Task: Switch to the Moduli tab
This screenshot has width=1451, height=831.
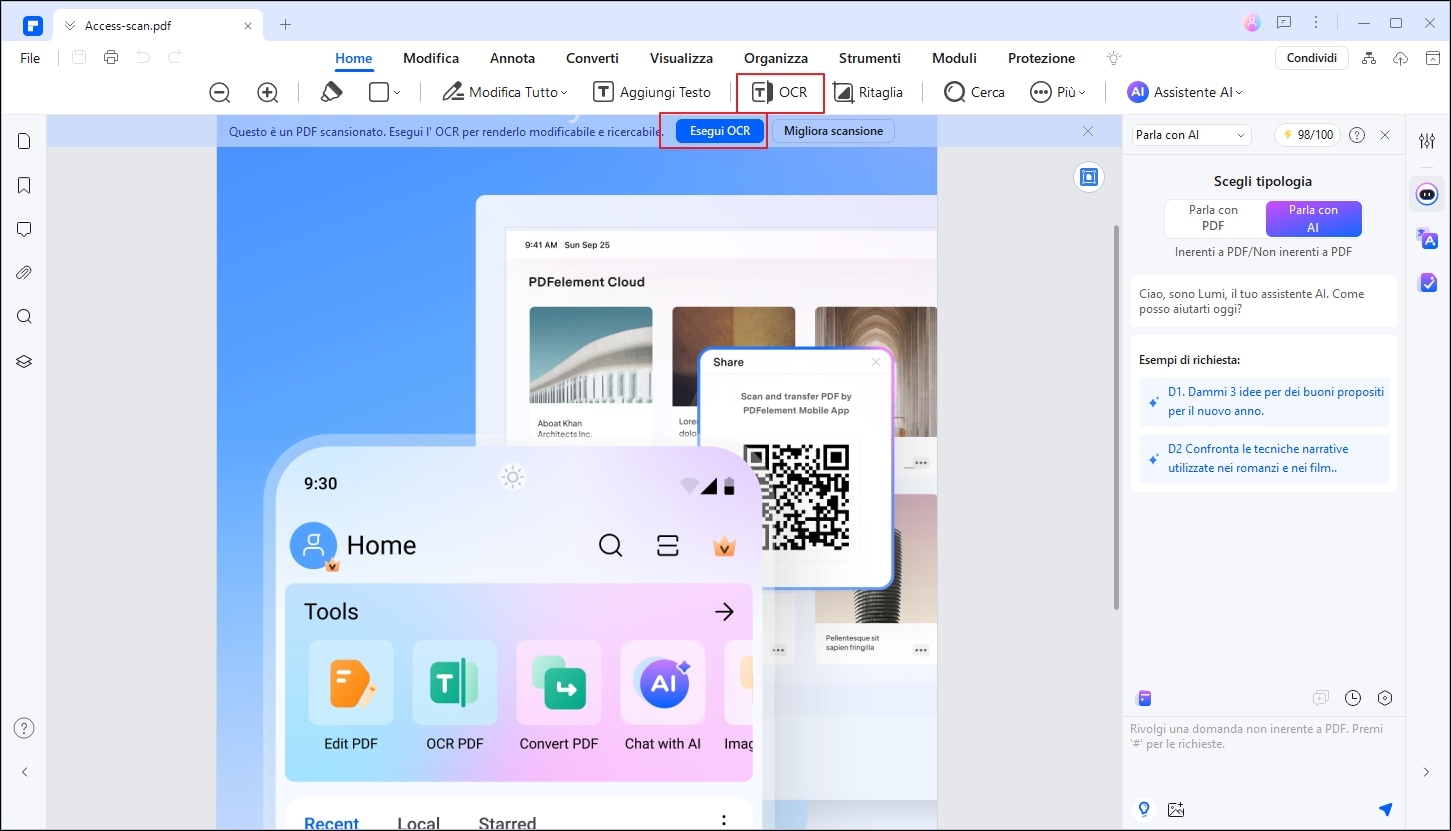Action: 954,58
